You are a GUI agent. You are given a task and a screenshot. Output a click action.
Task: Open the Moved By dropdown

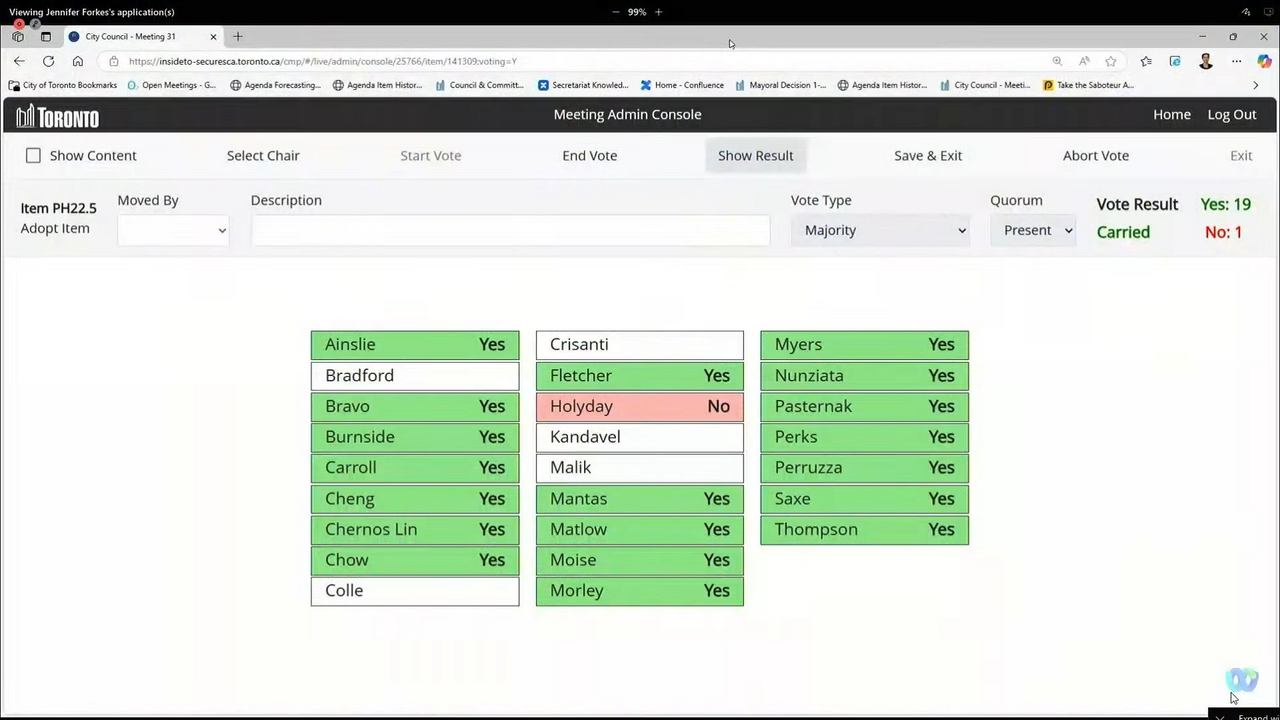(x=172, y=230)
